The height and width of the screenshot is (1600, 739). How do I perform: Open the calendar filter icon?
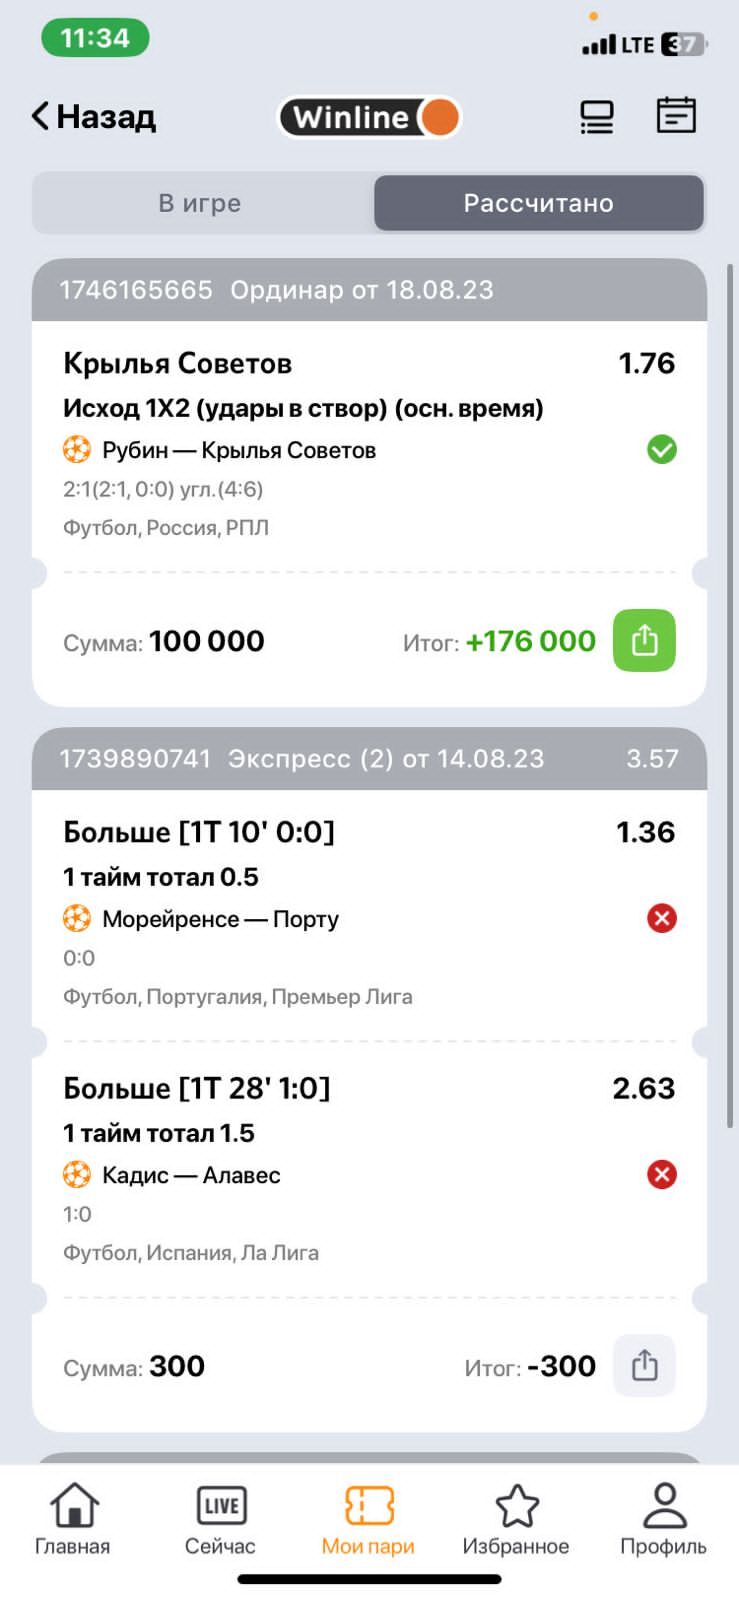click(676, 115)
